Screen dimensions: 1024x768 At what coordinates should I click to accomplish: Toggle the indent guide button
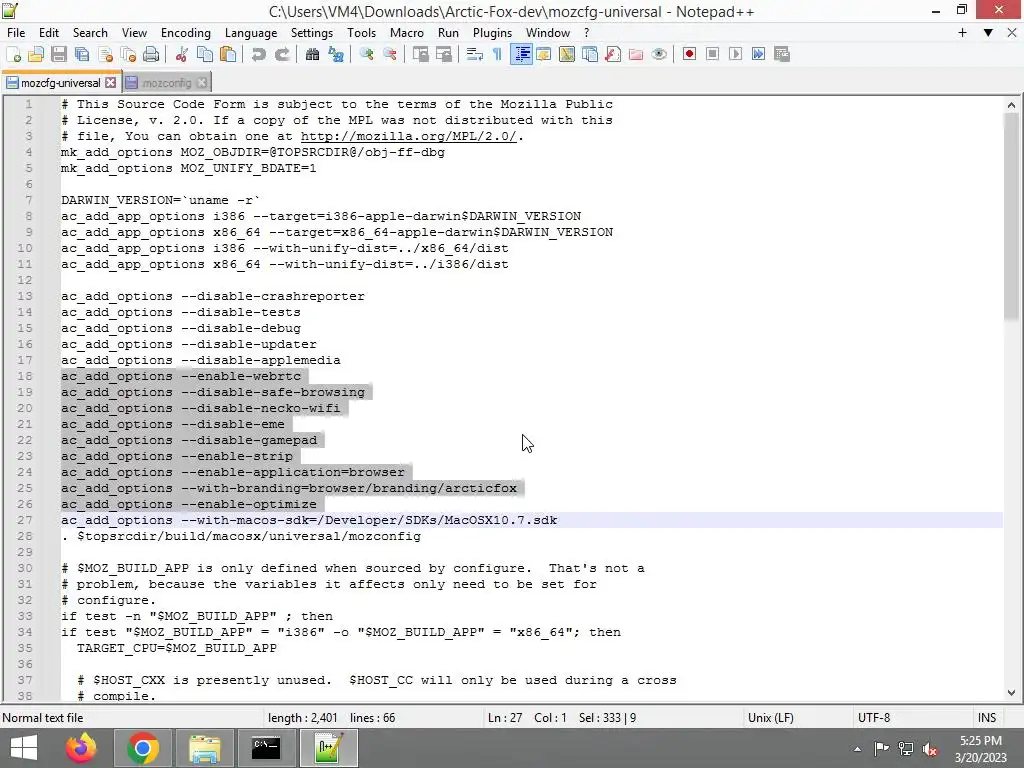tap(521, 54)
